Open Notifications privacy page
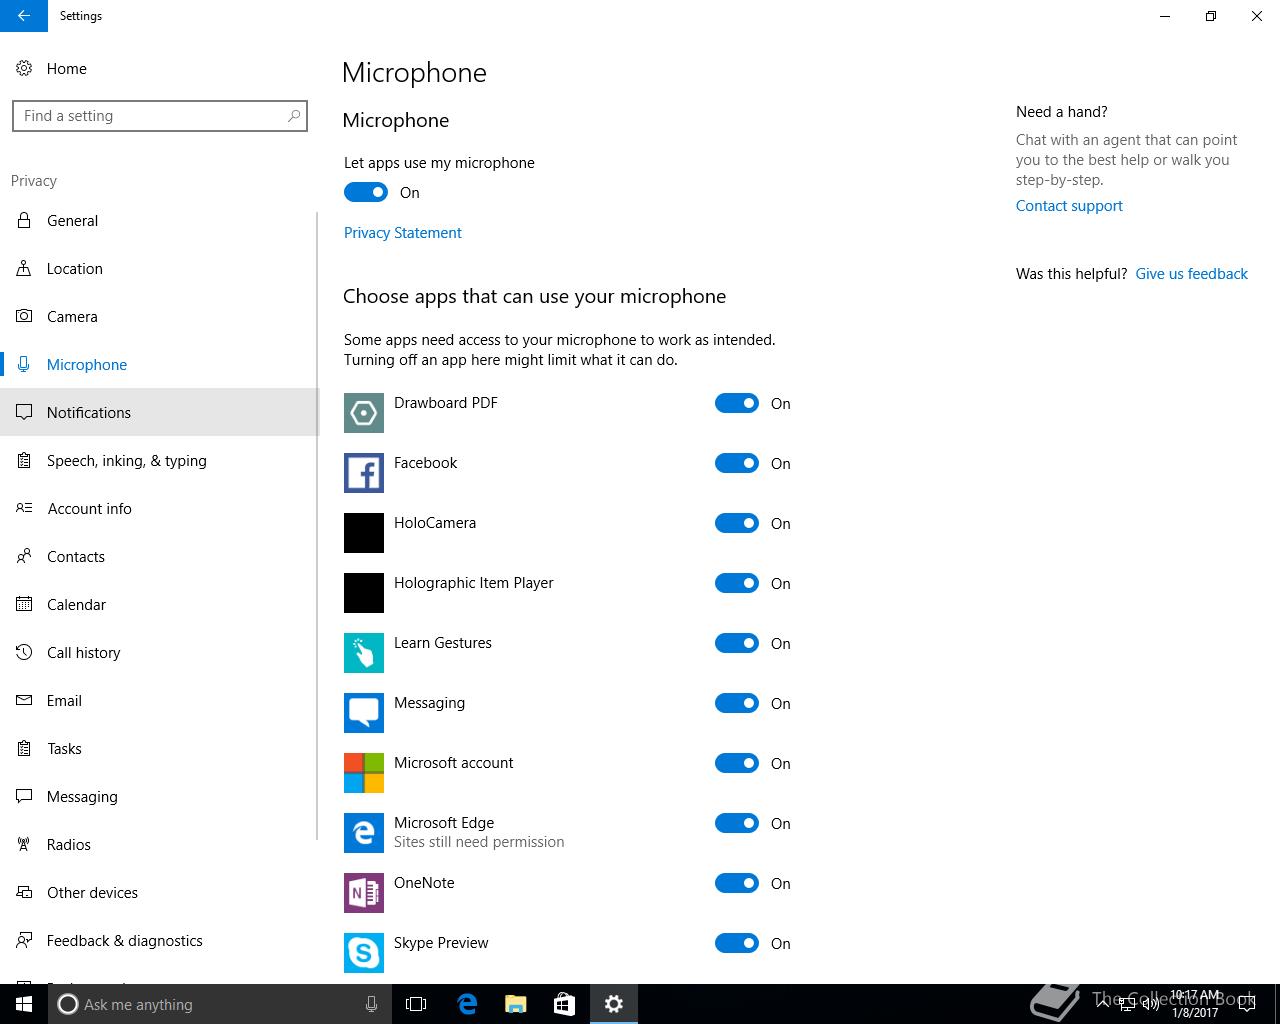This screenshot has height=1024, width=1280. point(158,413)
